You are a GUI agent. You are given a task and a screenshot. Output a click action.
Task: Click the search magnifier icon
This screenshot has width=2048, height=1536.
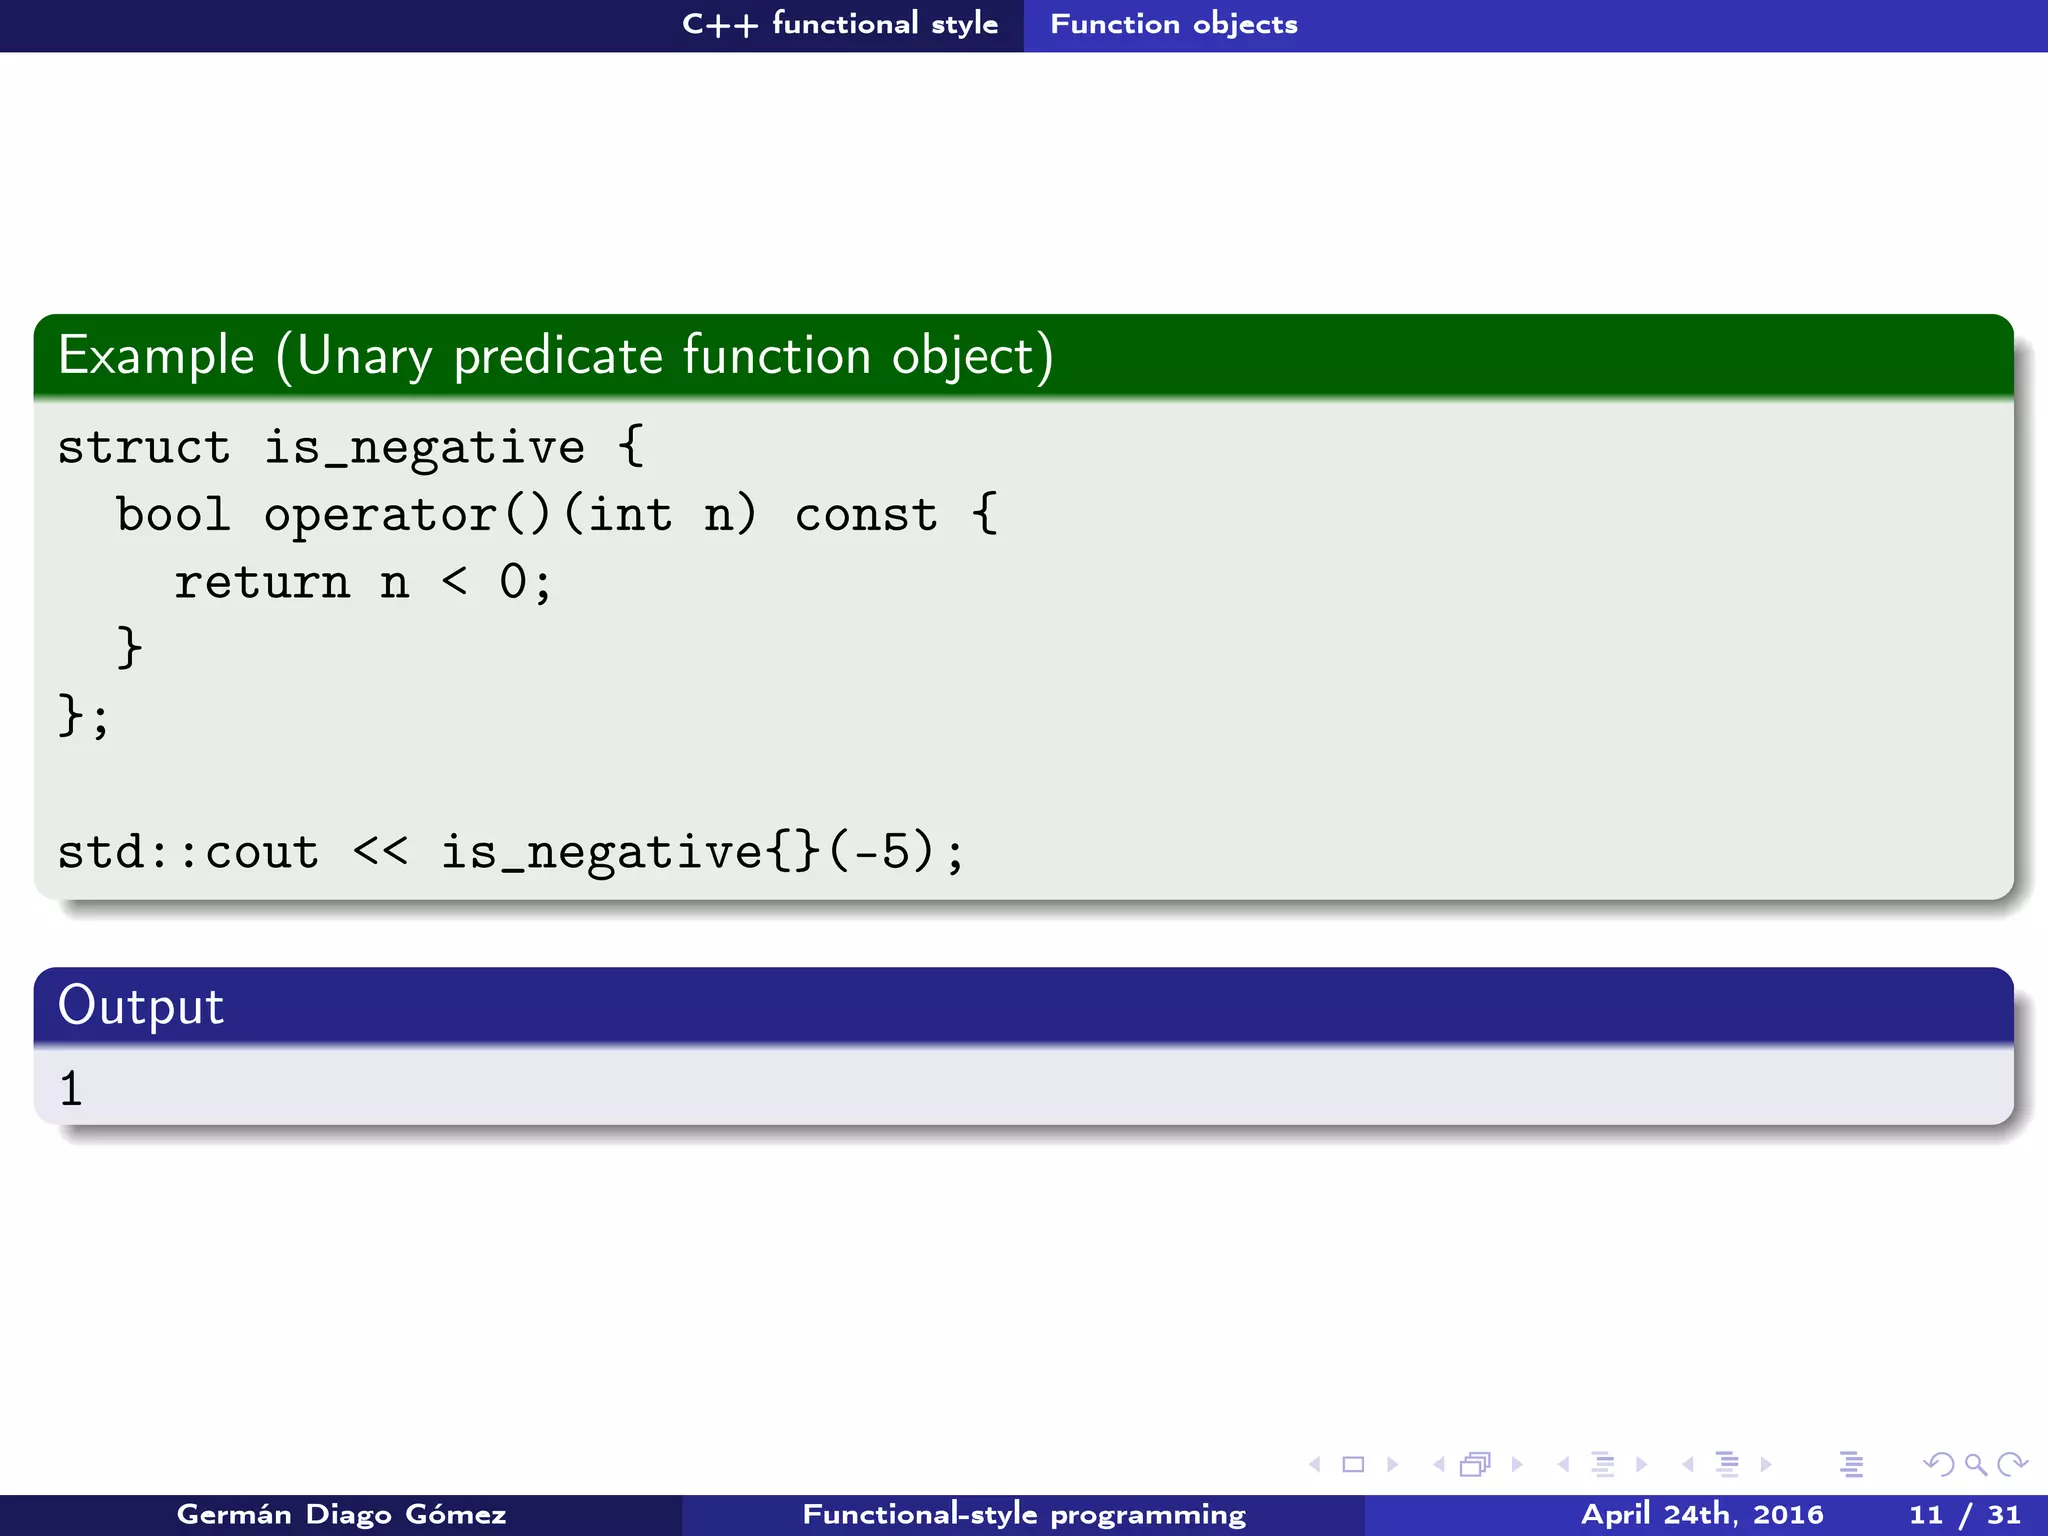[1975, 1465]
